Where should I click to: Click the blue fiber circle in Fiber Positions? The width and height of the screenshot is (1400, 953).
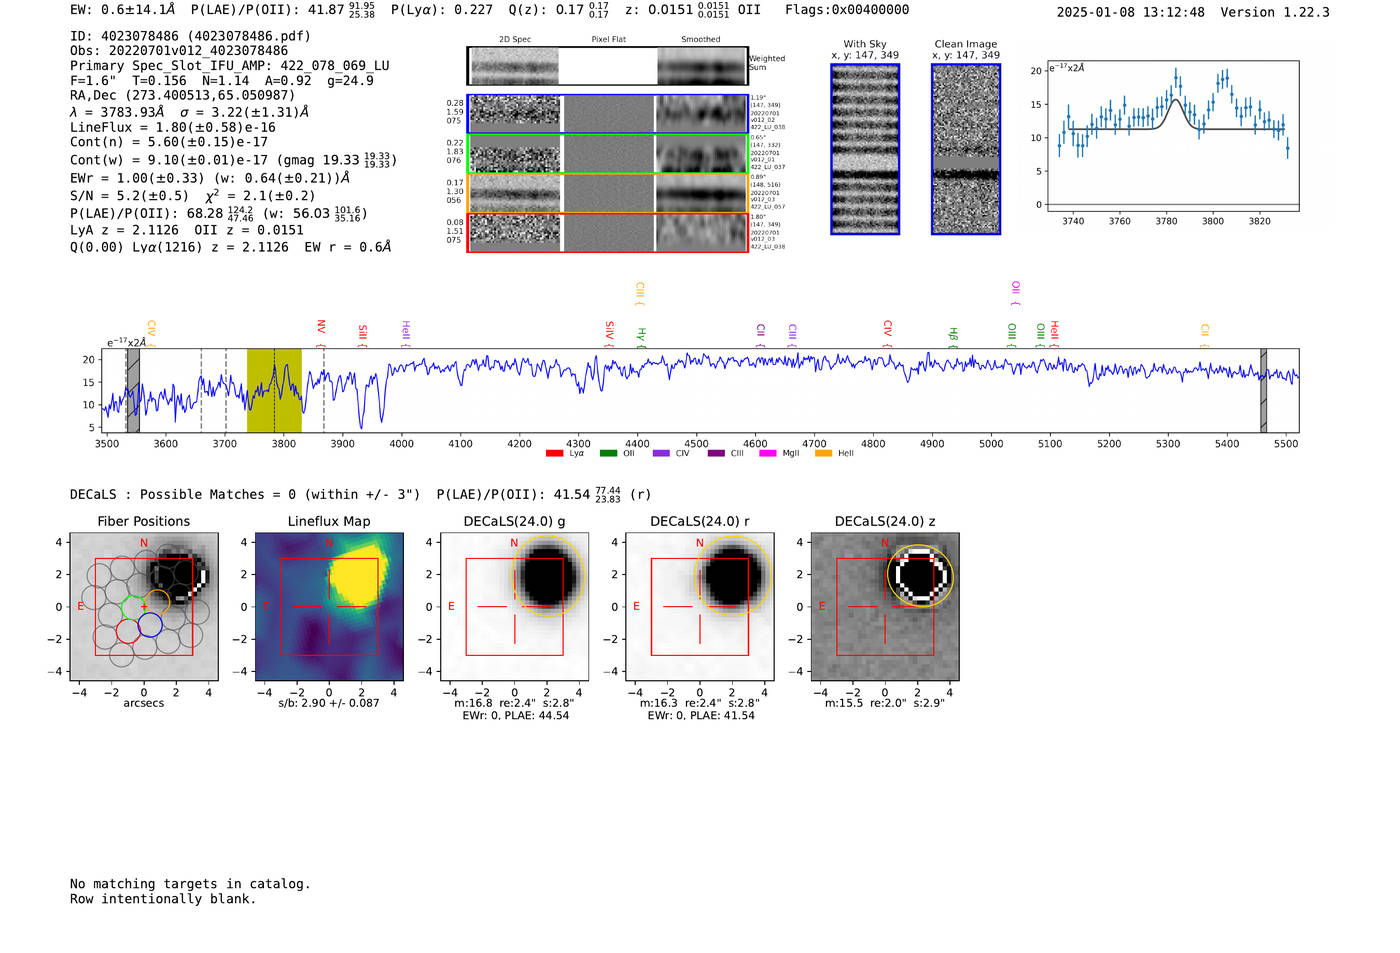click(150, 625)
